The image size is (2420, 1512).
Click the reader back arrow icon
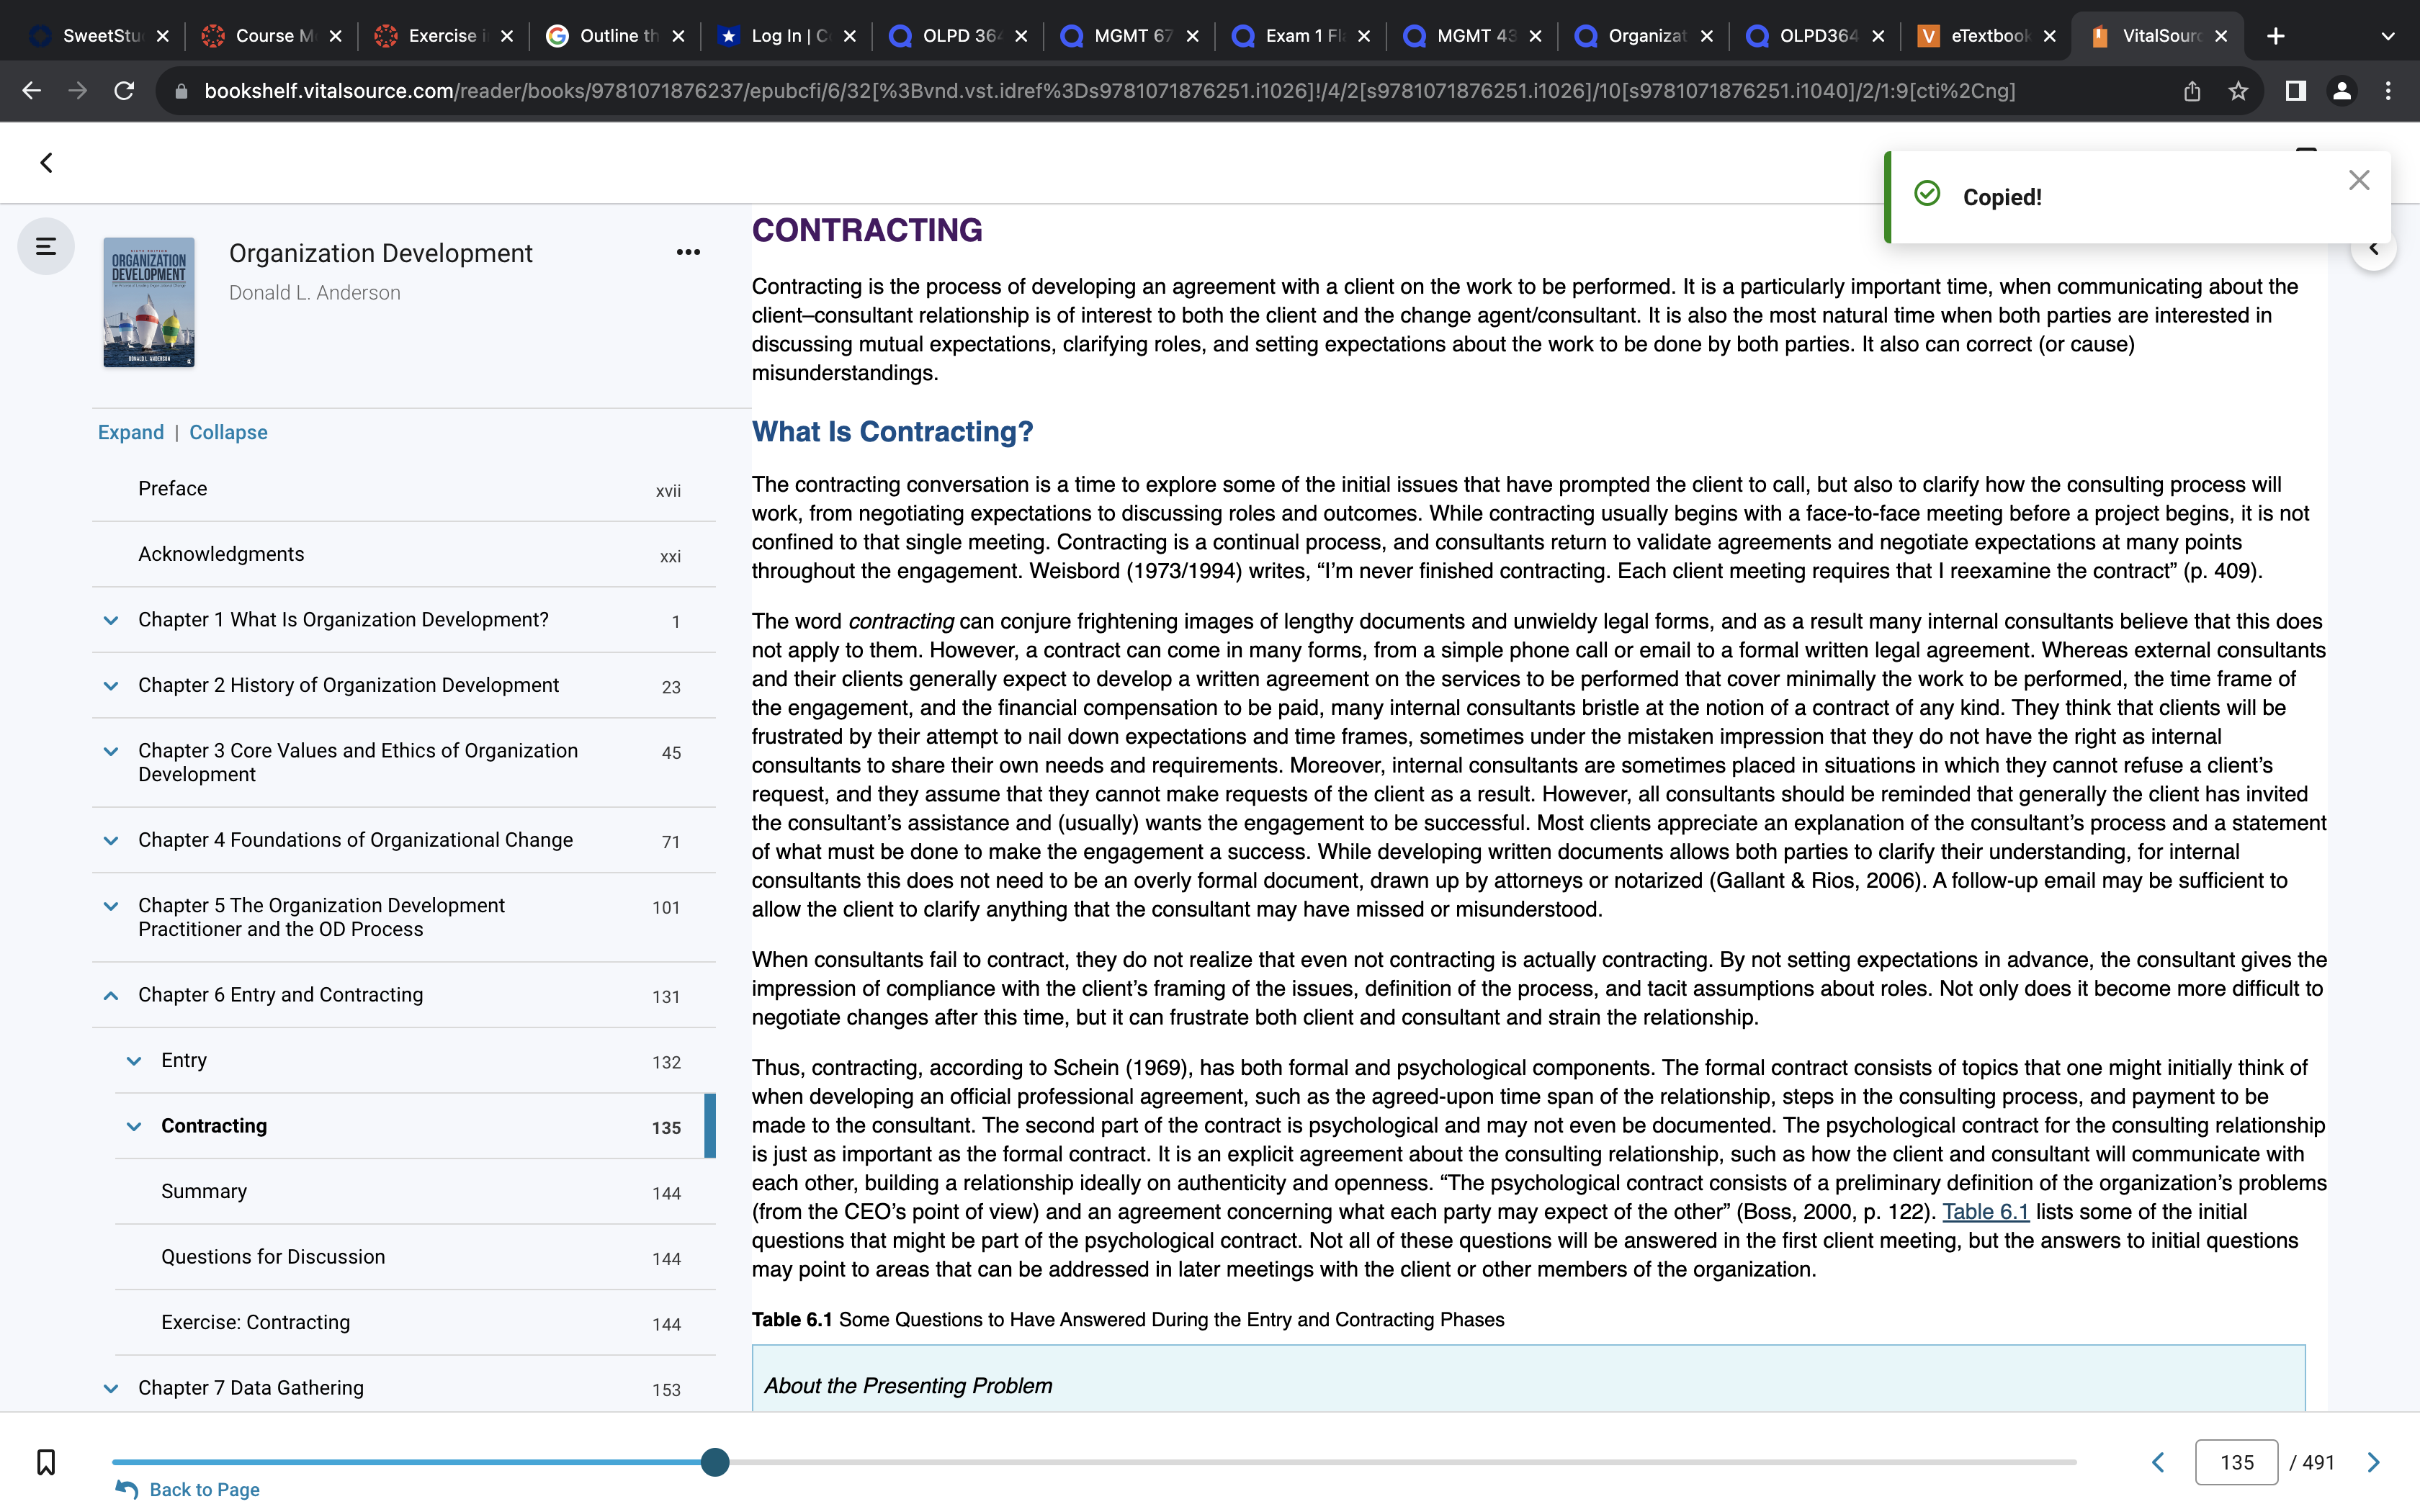[x=46, y=162]
